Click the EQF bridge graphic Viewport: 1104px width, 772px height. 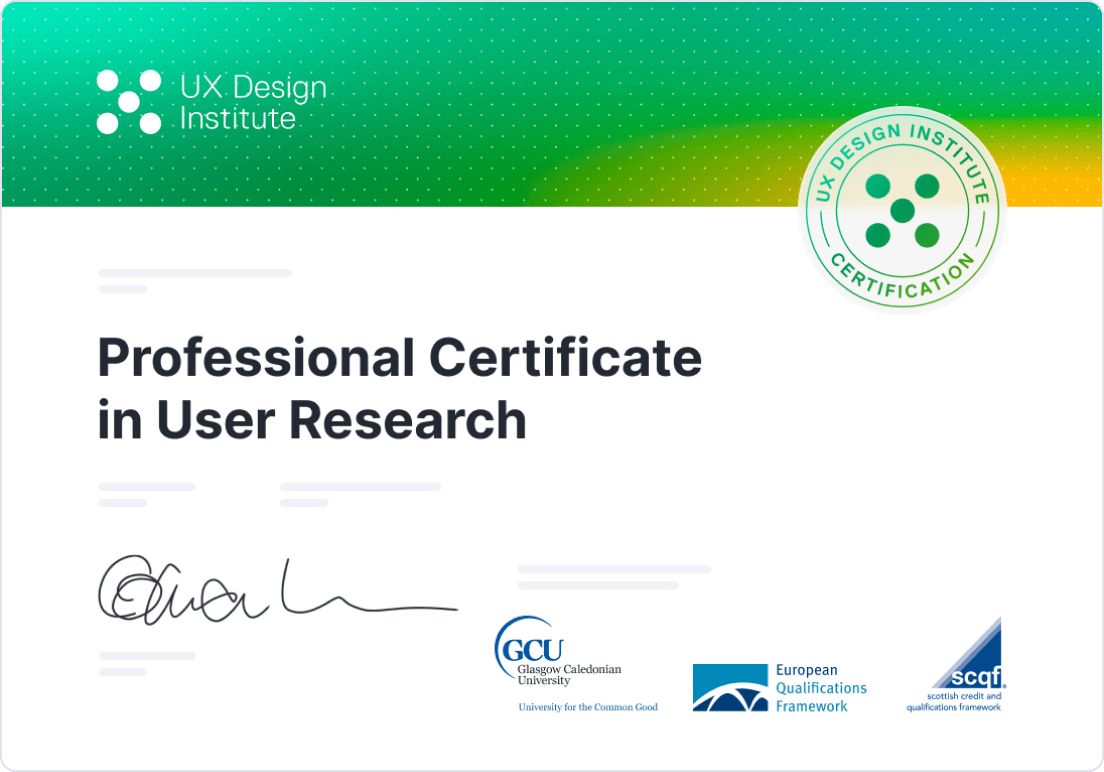point(728,688)
